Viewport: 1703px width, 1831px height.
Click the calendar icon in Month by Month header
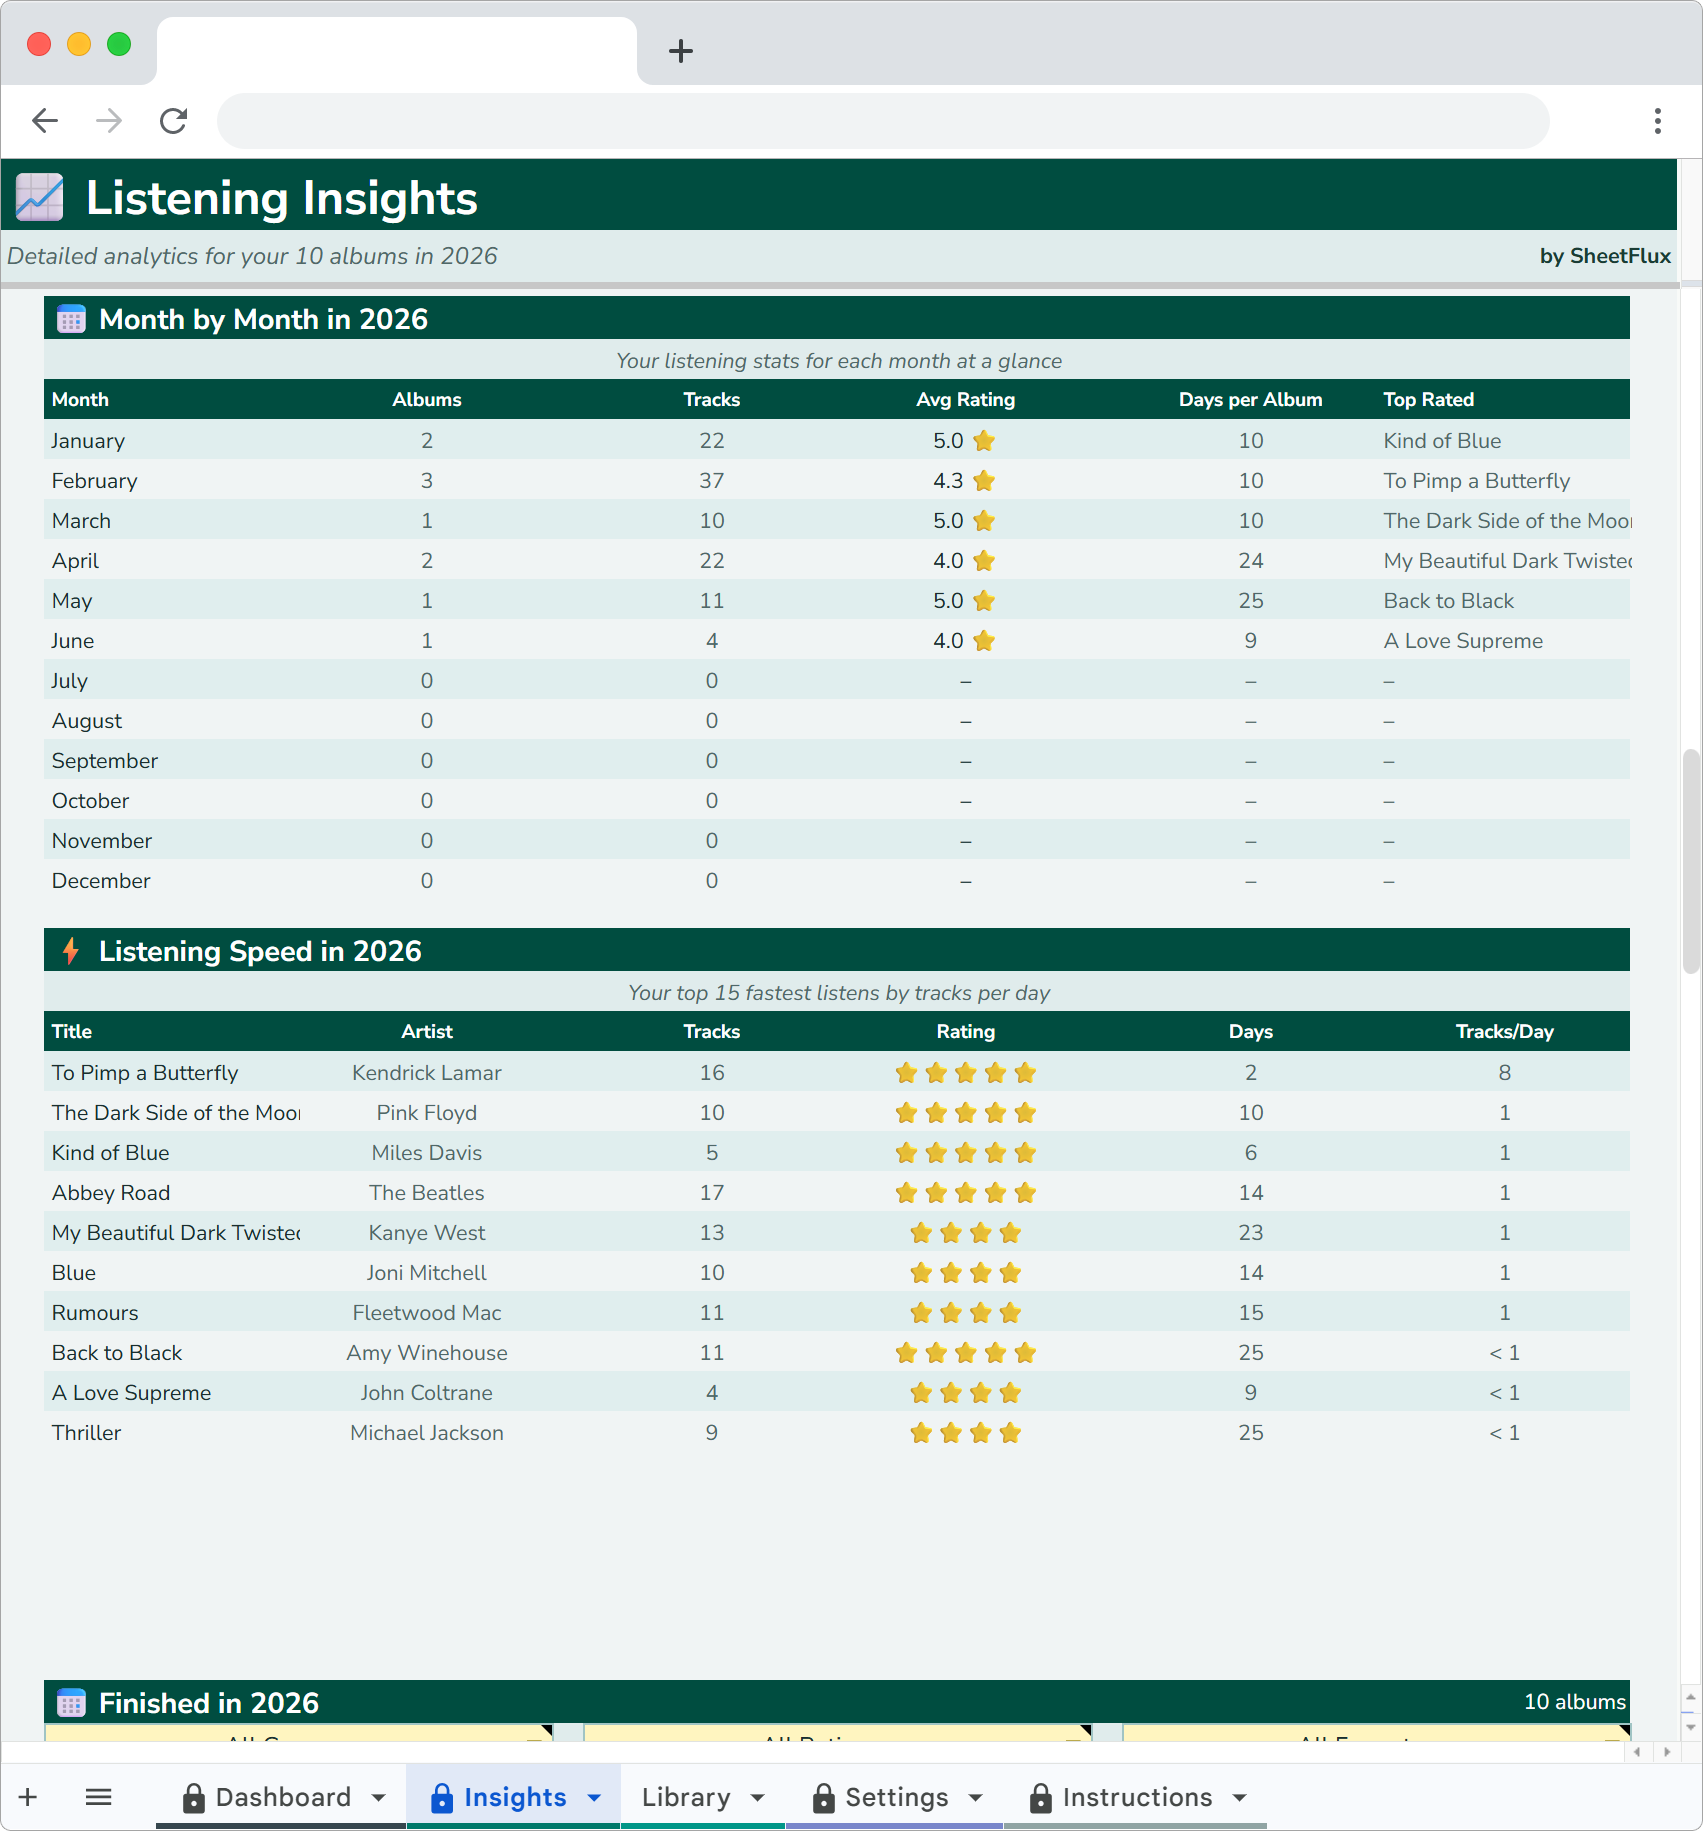tap(71, 319)
